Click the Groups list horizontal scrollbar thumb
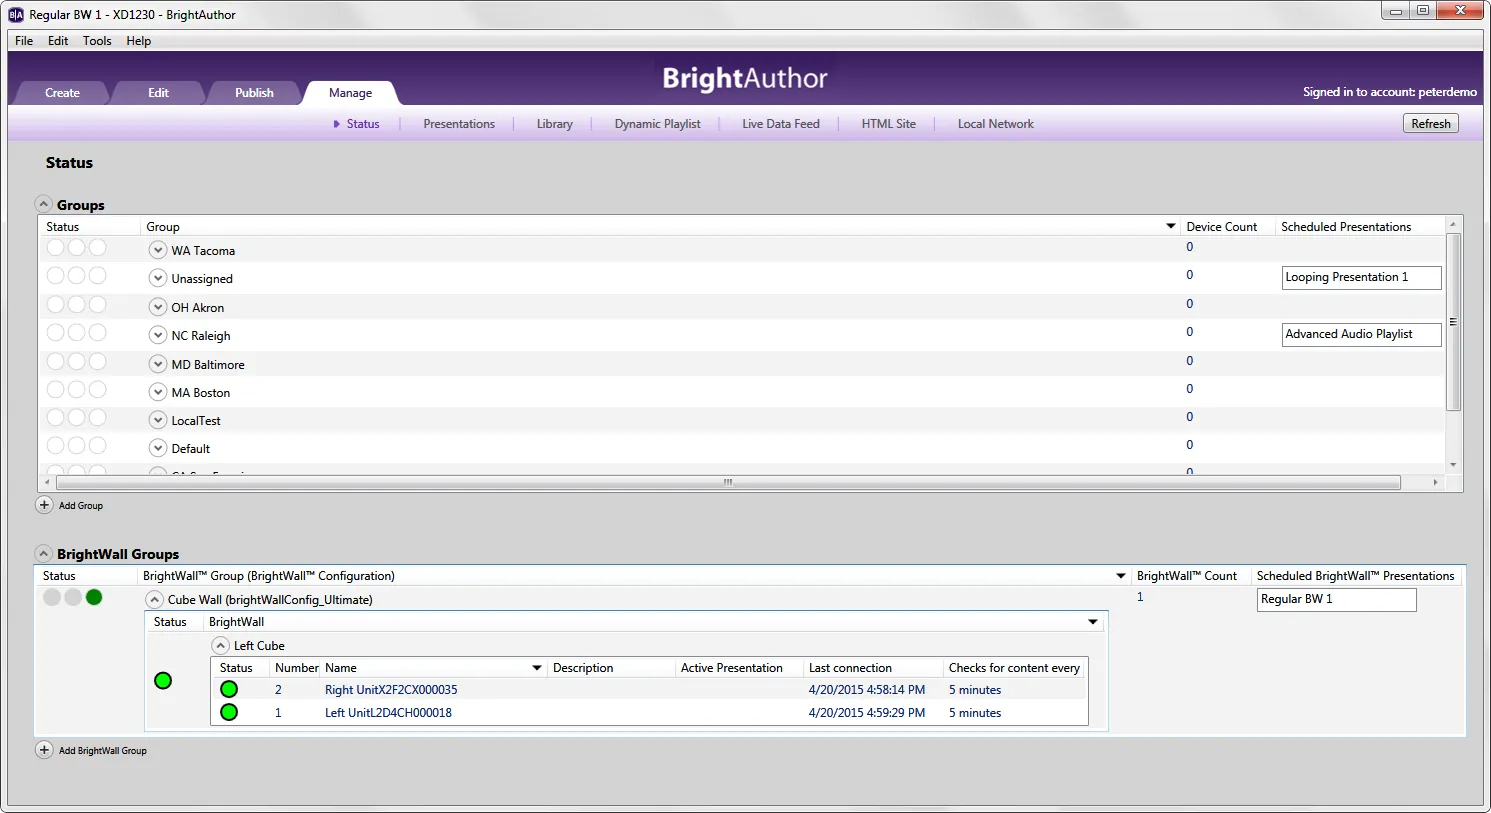1491x813 pixels. tap(728, 482)
